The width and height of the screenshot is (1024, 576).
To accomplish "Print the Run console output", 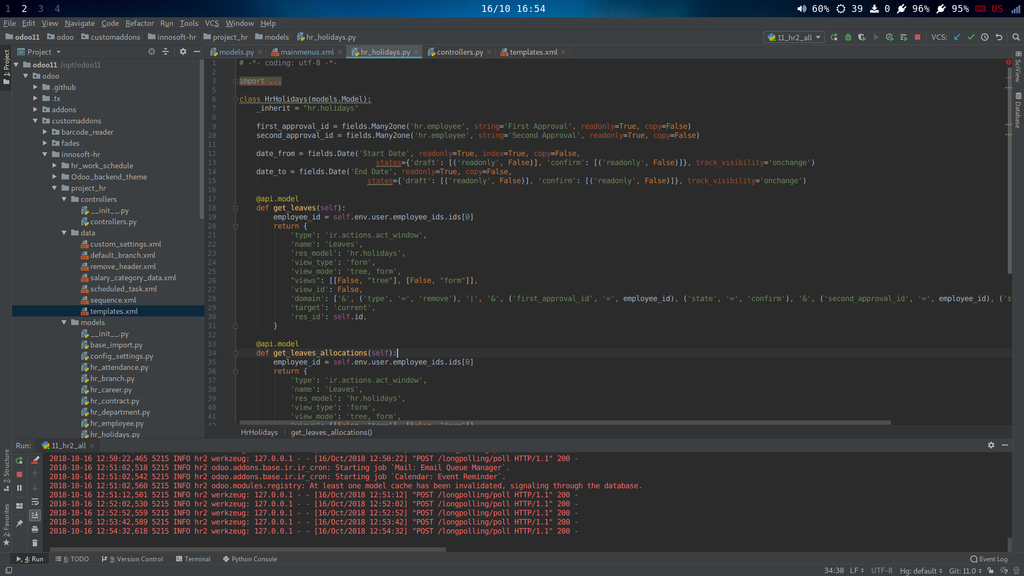I will (35, 529).
